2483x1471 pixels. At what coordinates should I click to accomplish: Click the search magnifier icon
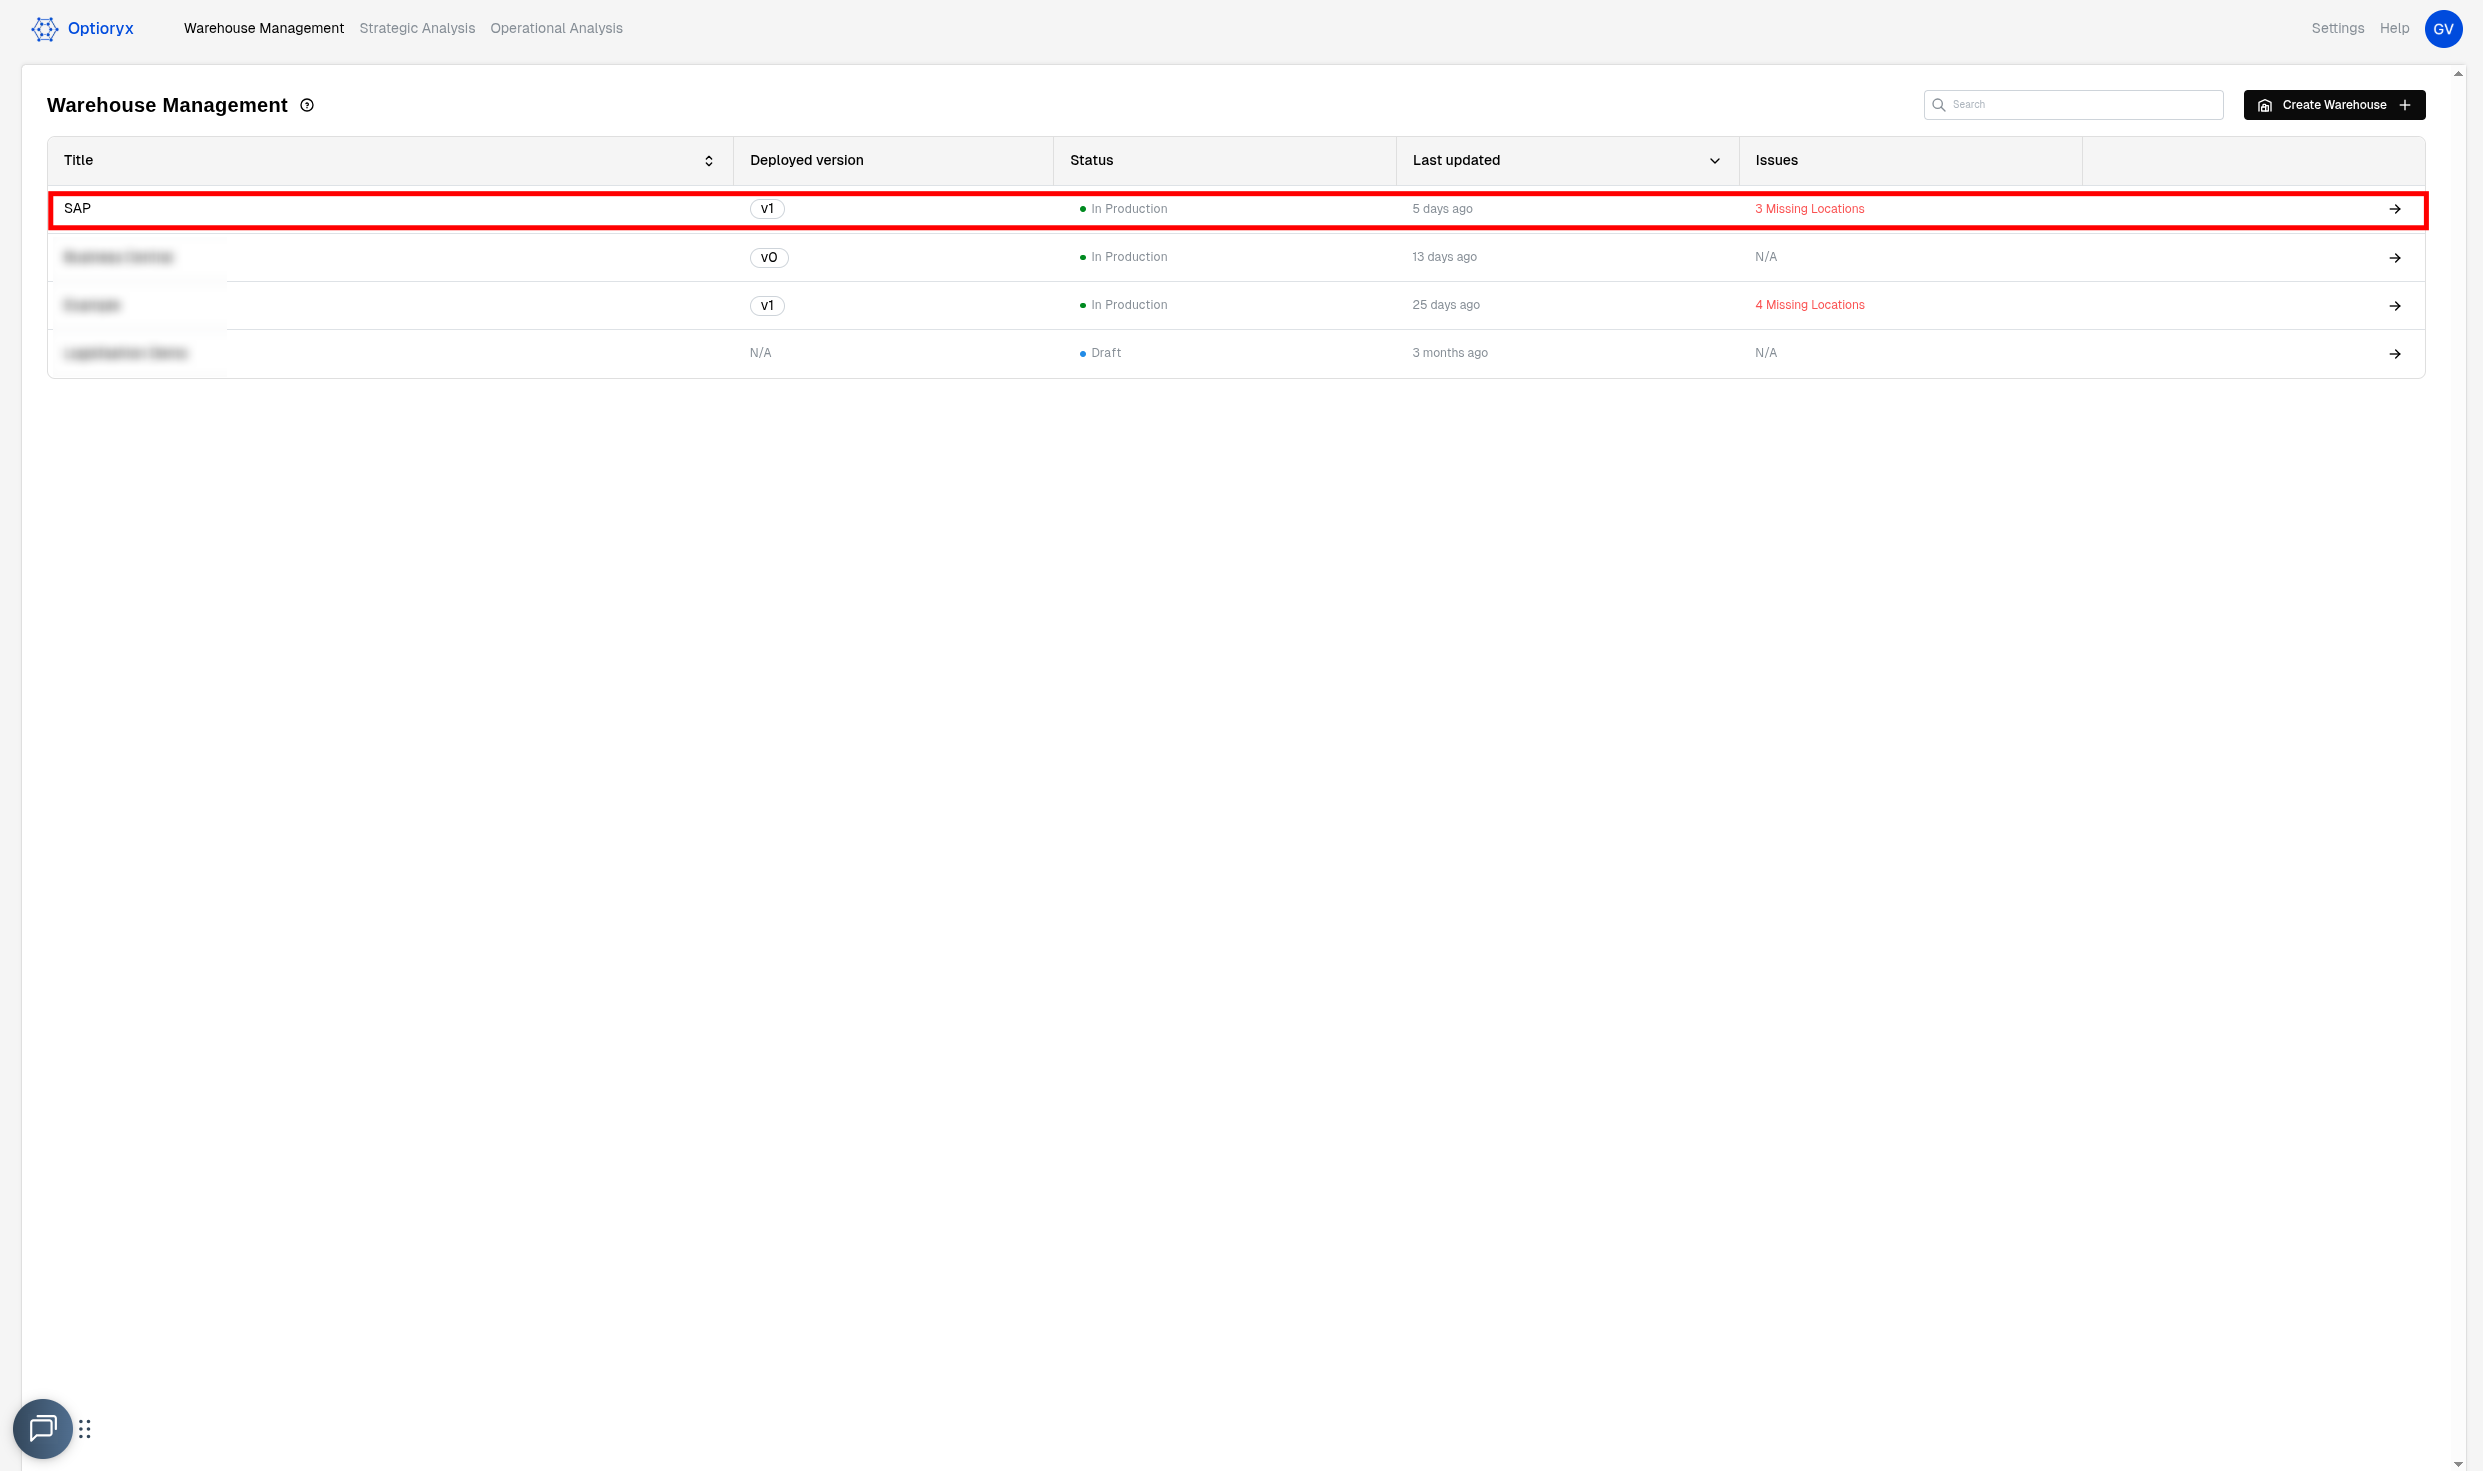point(1938,105)
